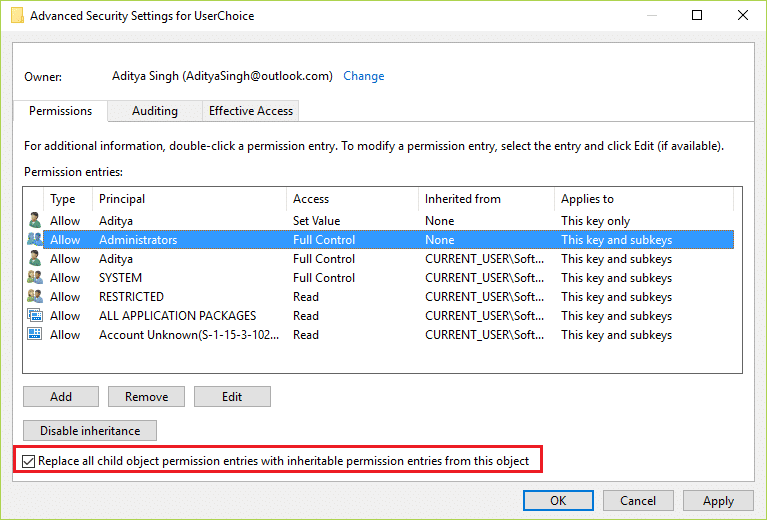Click the Edit button
This screenshot has height=520, width=767.
point(232,396)
